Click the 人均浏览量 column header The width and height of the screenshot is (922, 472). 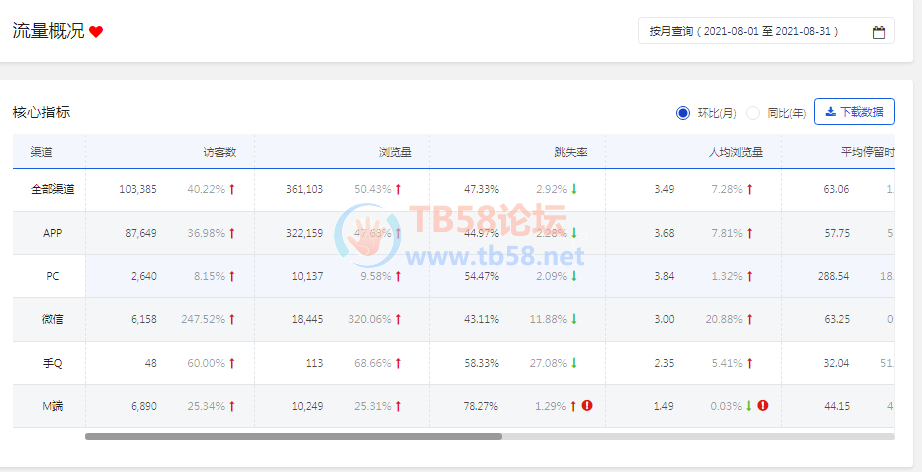735,153
